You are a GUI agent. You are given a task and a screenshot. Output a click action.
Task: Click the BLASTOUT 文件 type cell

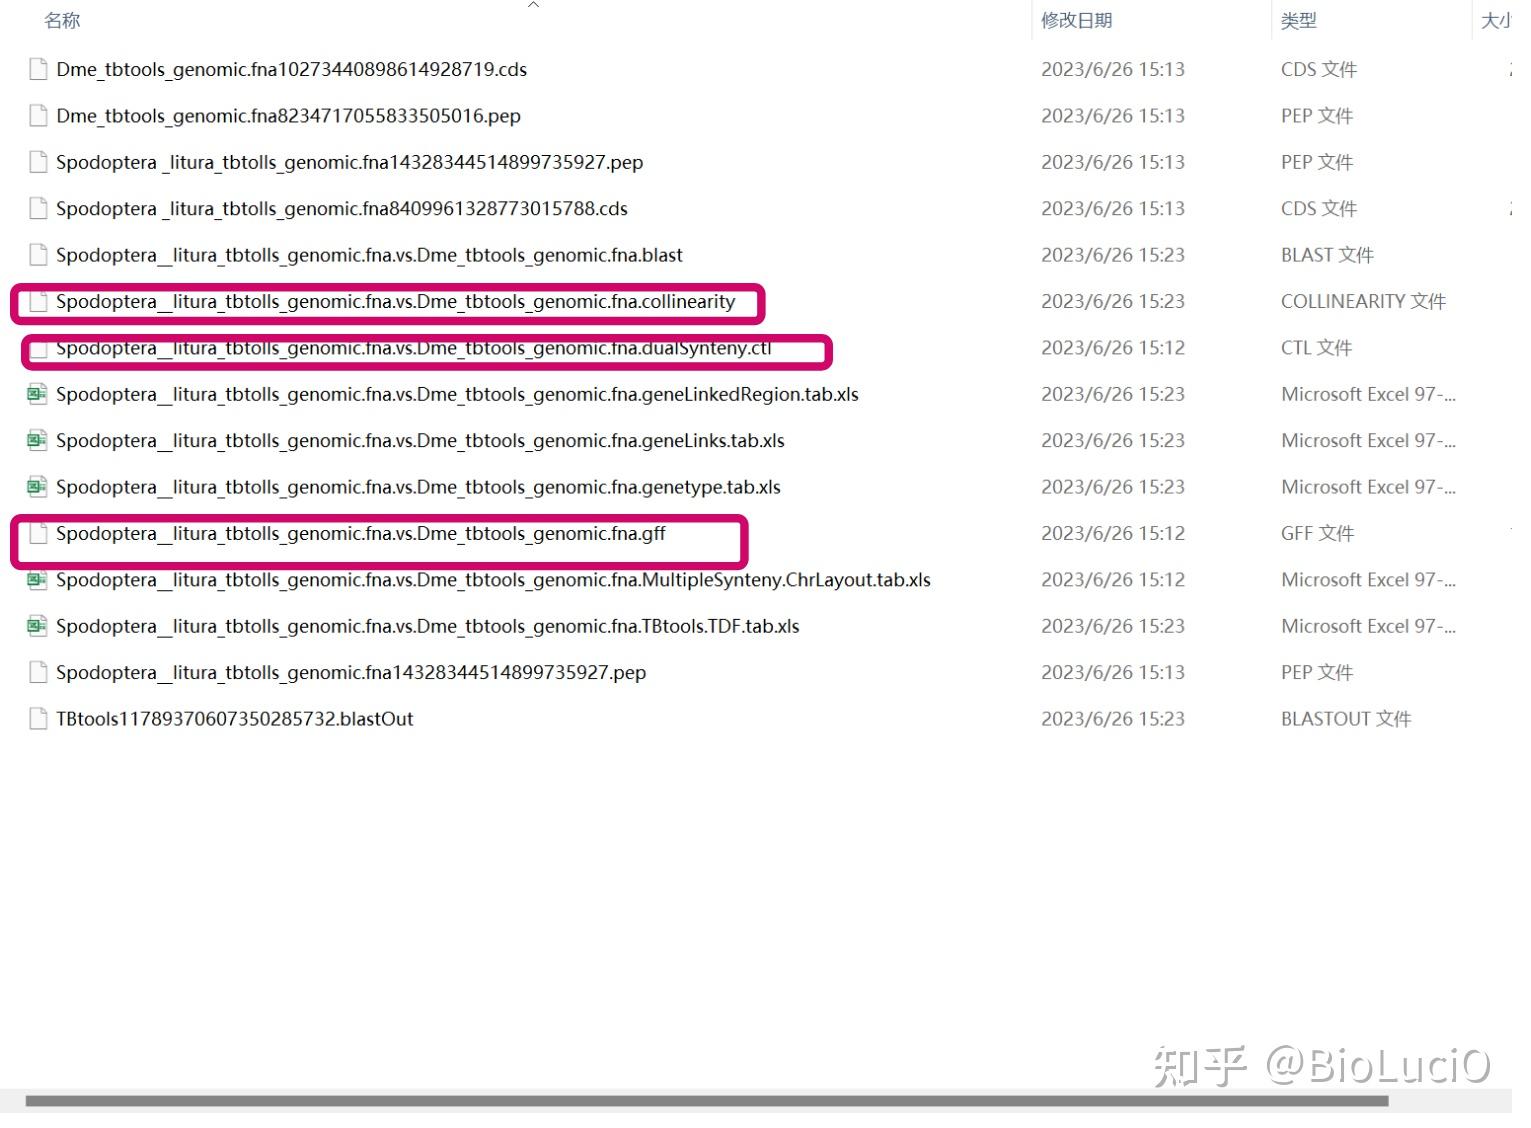pyautogui.click(x=1346, y=719)
